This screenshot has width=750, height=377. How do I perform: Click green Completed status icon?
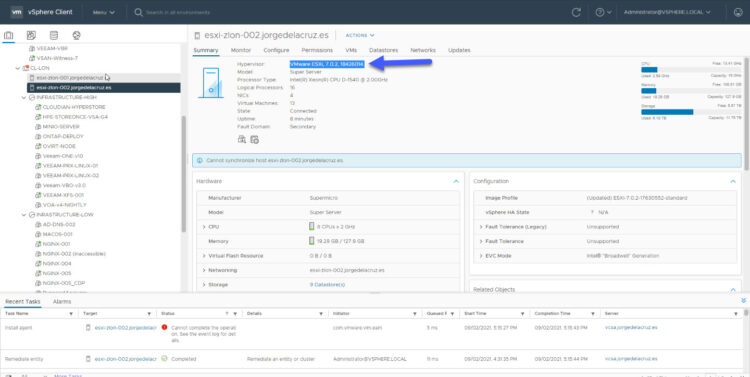pyautogui.click(x=165, y=358)
